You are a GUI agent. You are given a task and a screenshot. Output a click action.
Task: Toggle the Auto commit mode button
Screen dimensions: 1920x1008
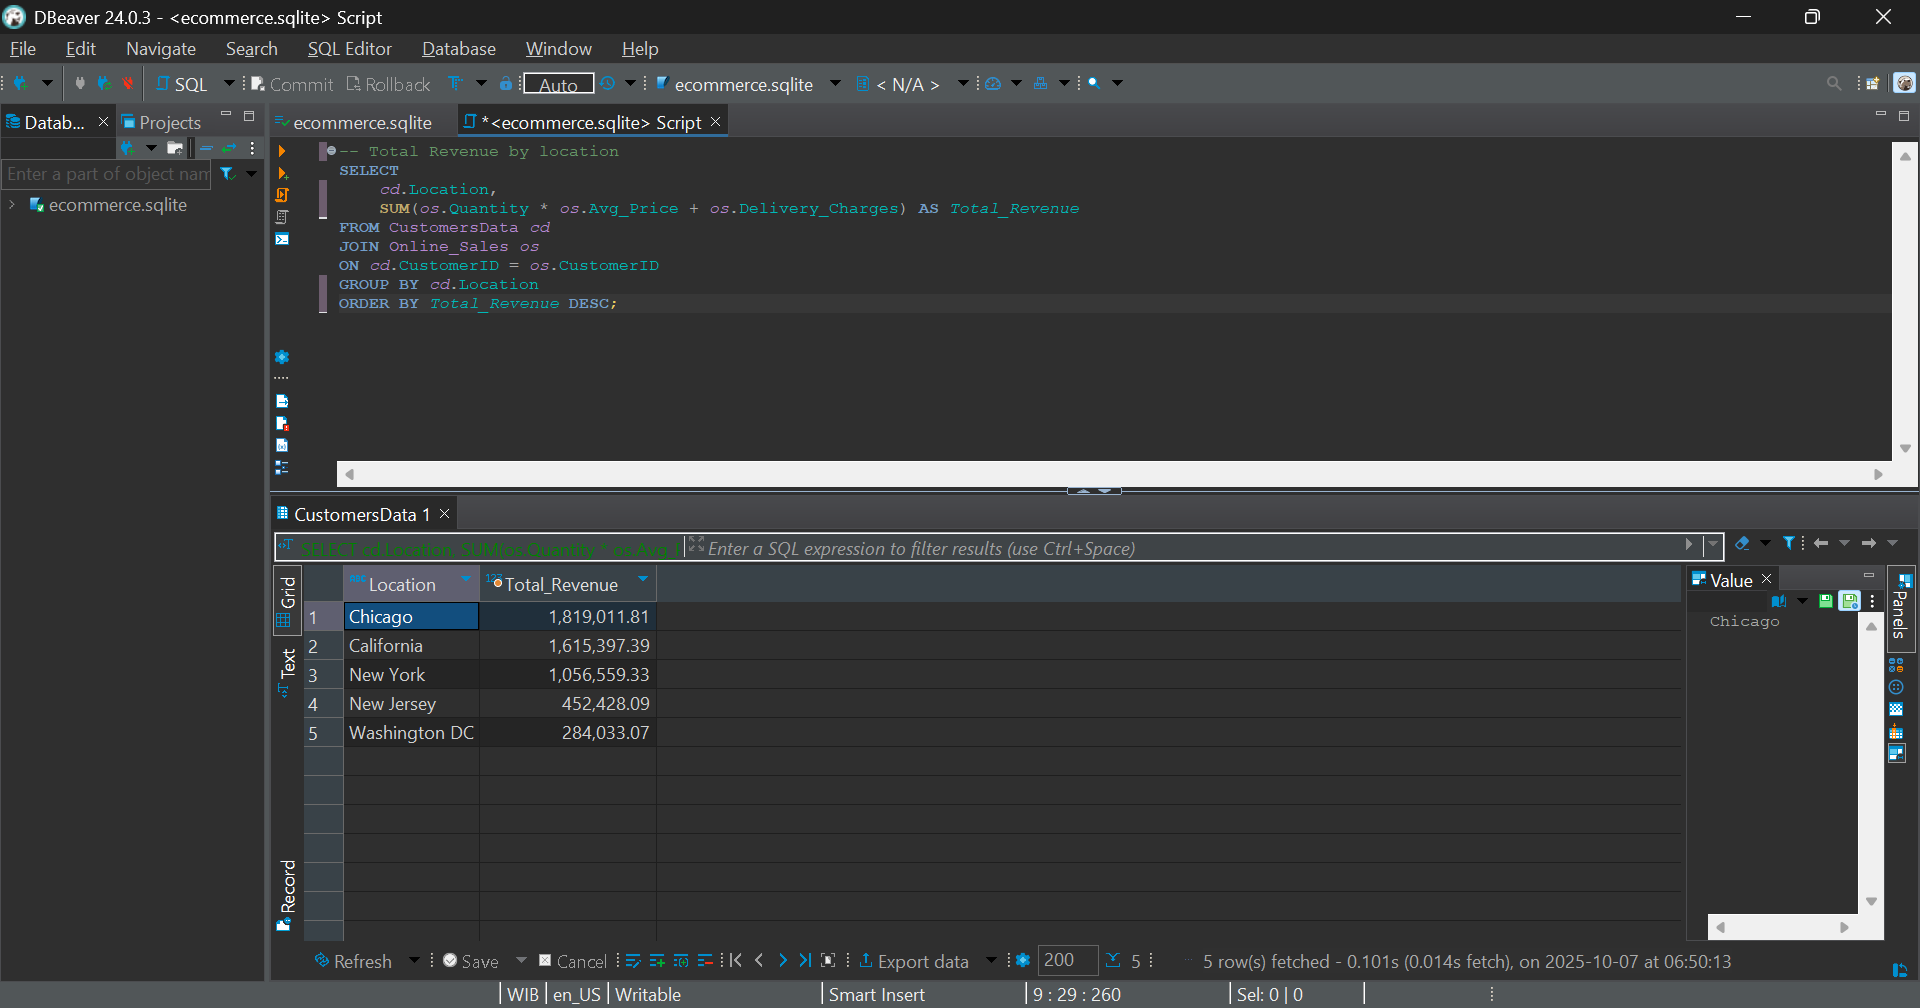(x=558, y=84)
